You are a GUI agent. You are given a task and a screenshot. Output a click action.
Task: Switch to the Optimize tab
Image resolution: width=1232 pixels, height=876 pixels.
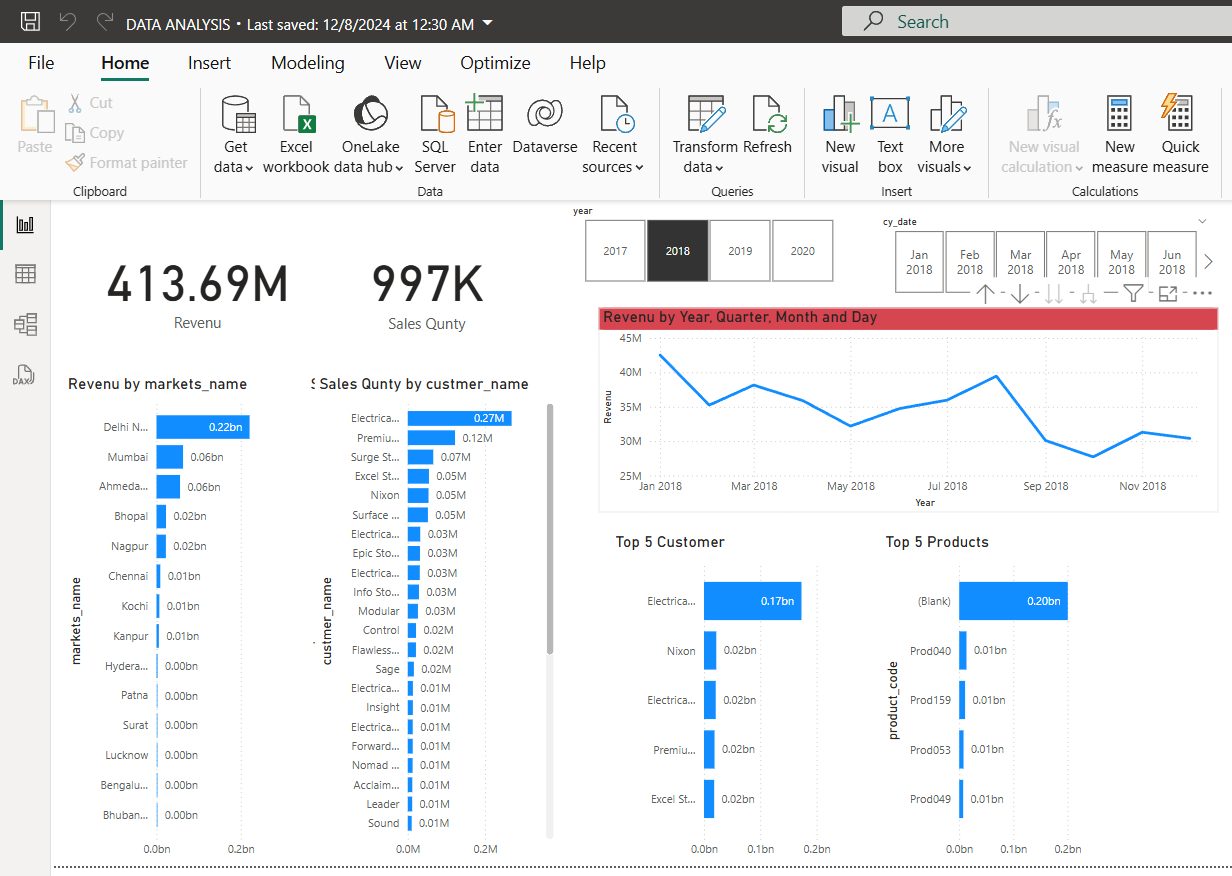(495, 63)
